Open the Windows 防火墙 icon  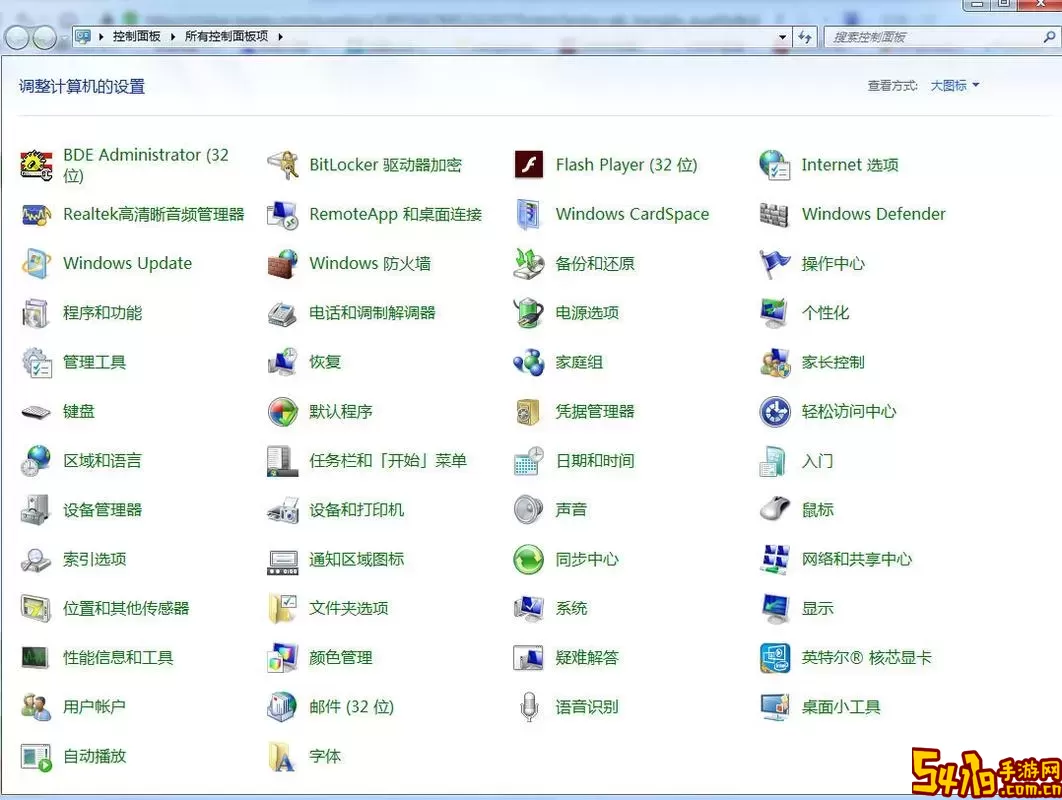coord(282,264)
